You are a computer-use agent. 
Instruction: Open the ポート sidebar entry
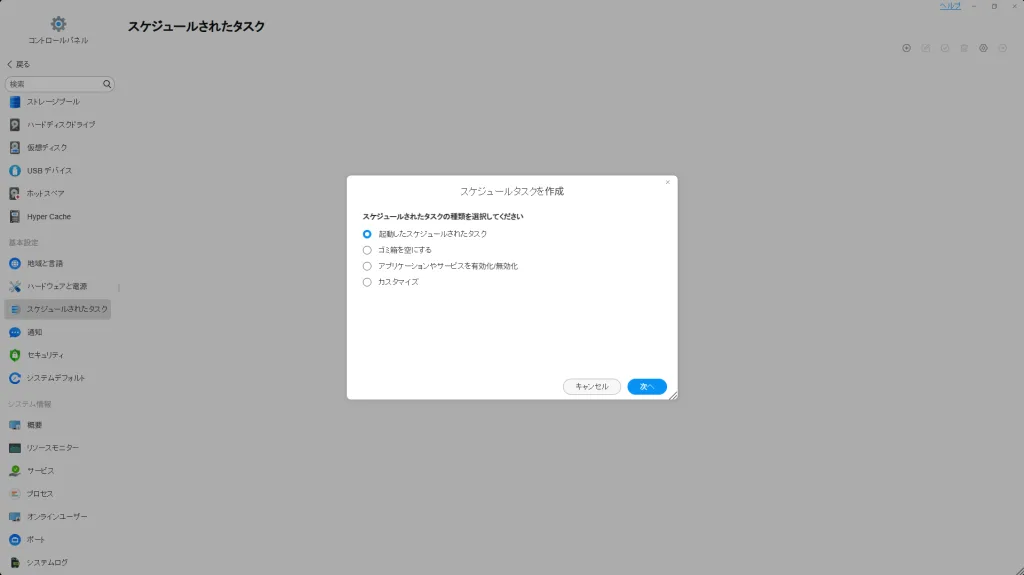point(57,540)
